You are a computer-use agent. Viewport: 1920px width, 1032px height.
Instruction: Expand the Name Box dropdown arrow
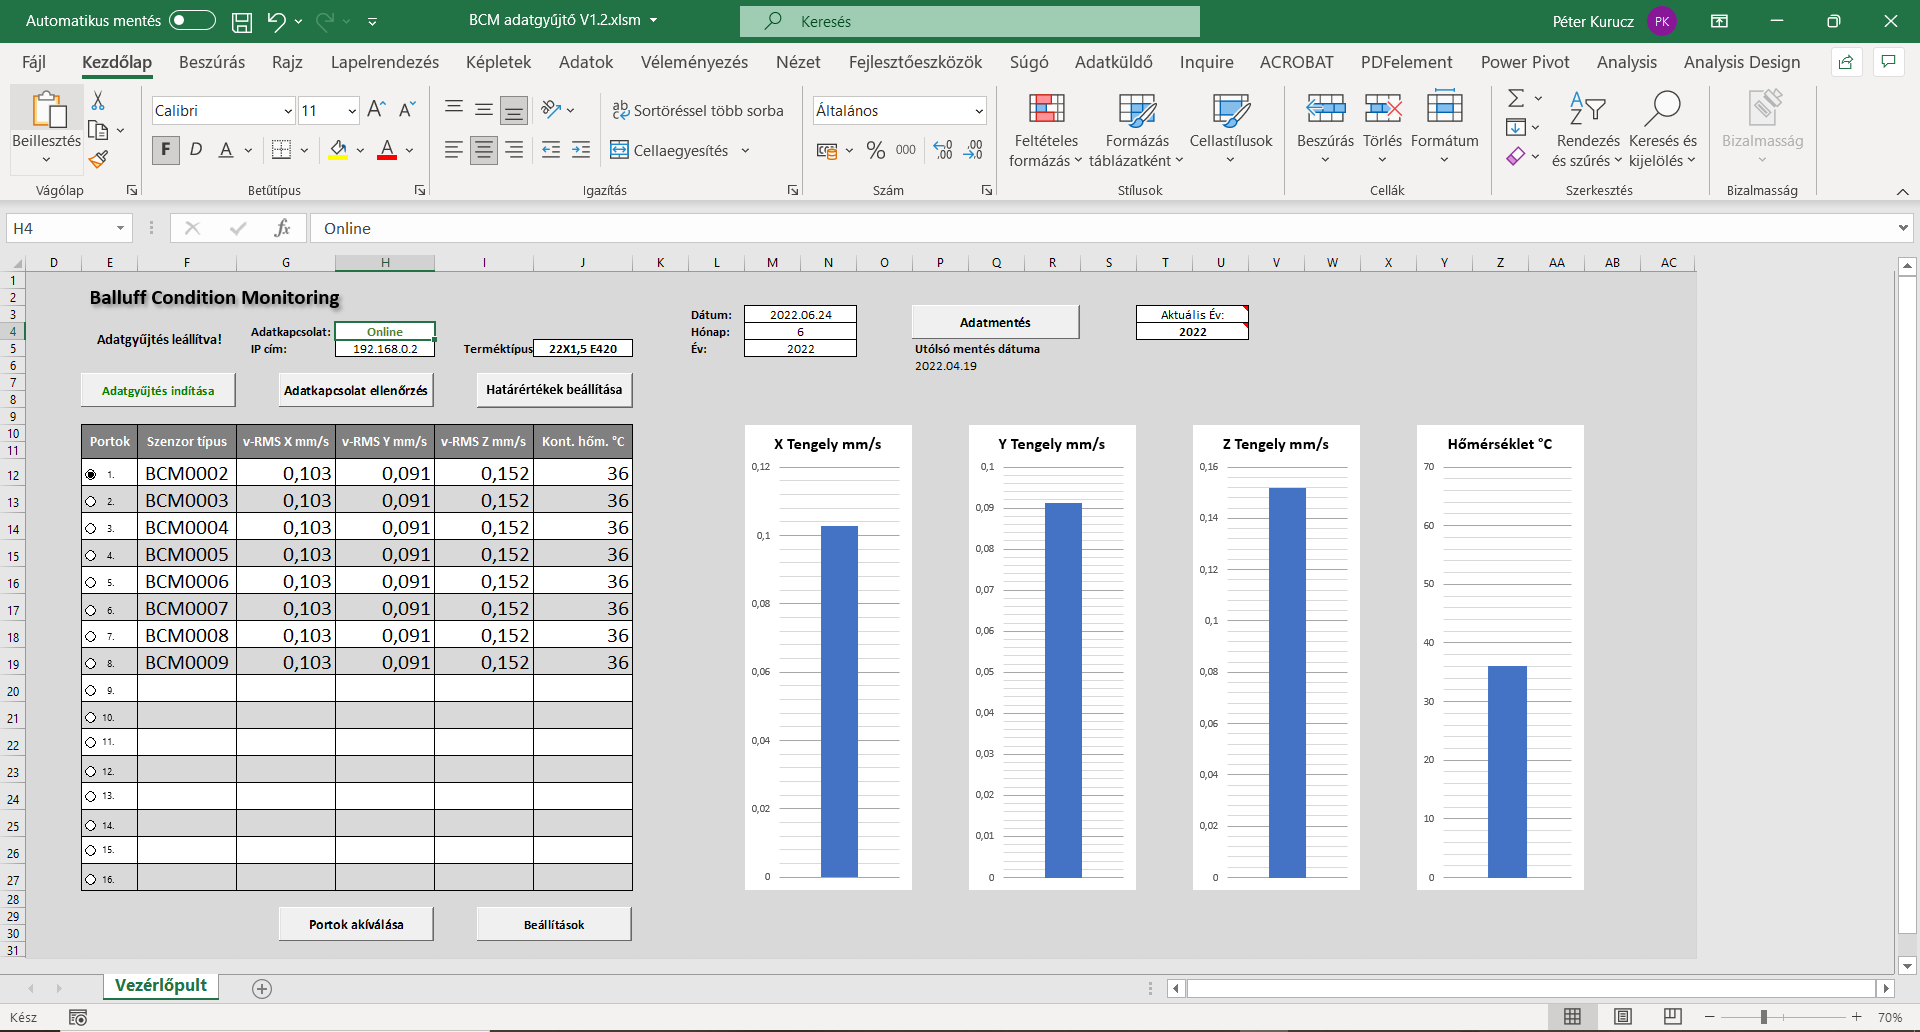pos(120,228)
